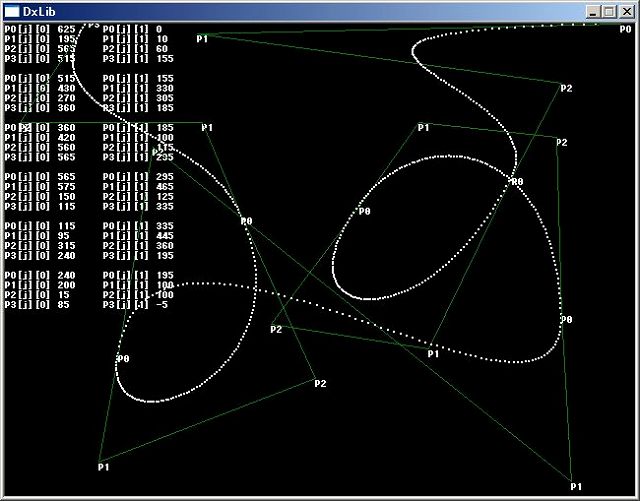Click the entry P3[j][0] 85

[x=37, y=305]
